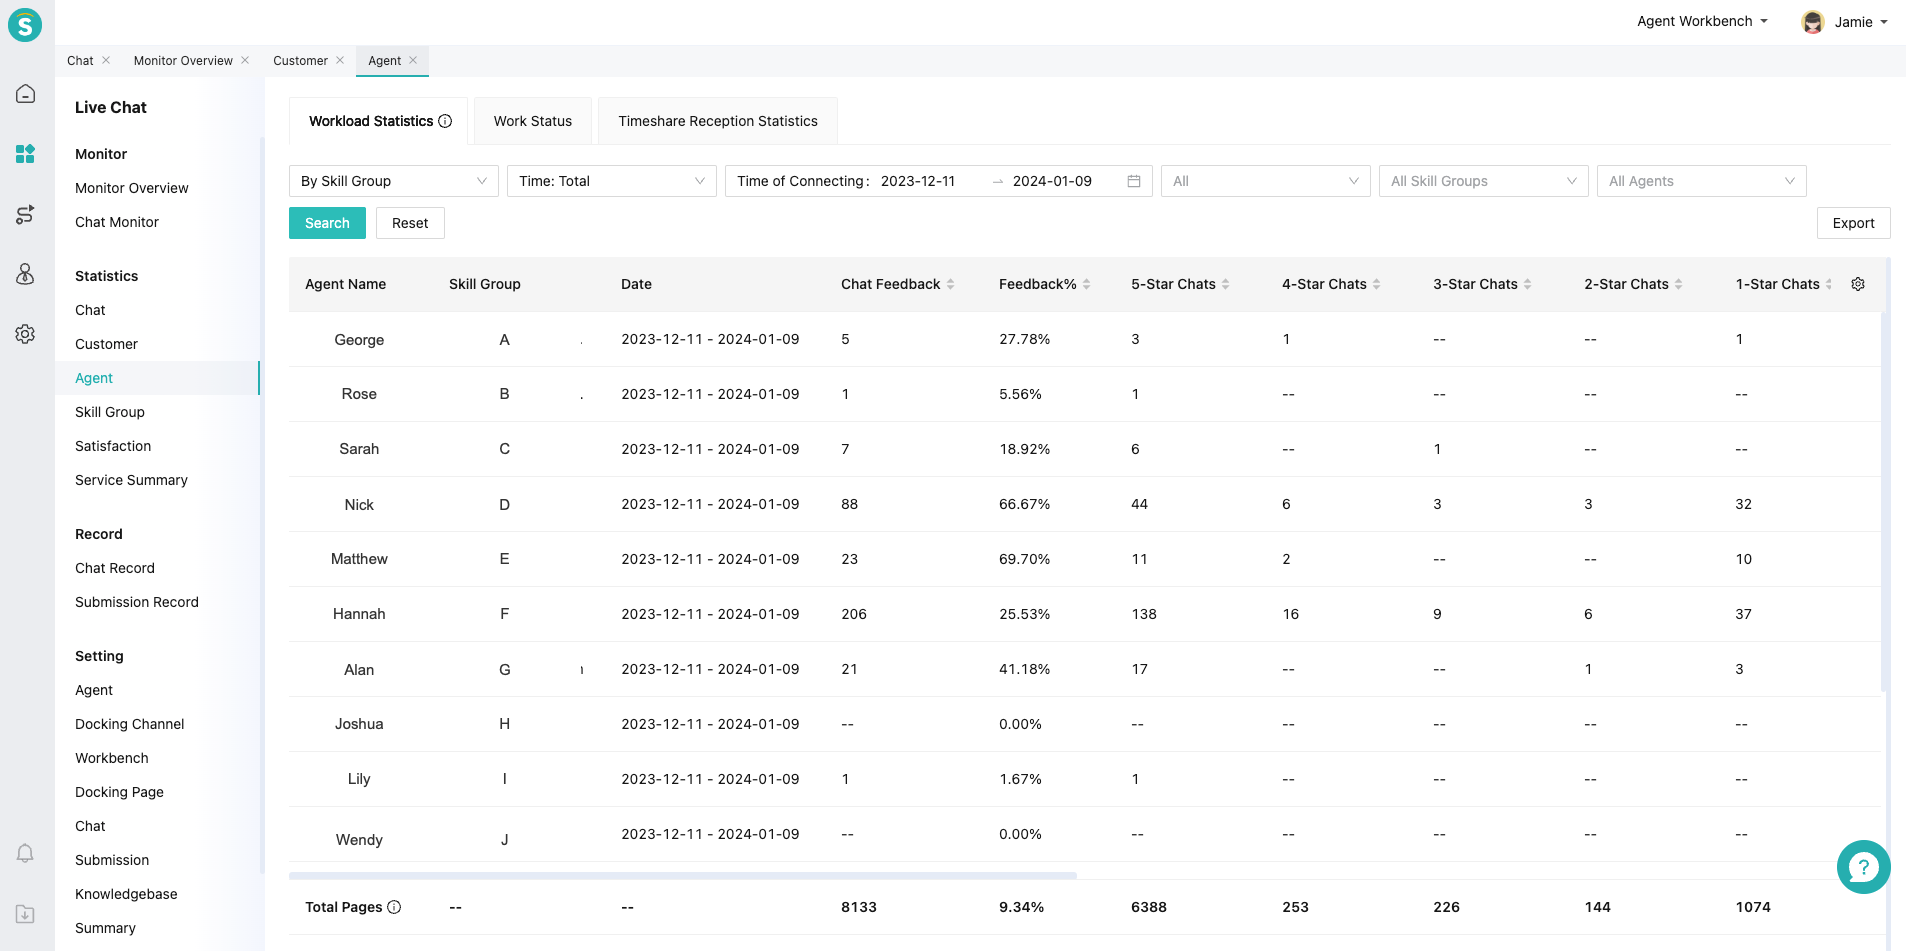Open the table column settings gear

pos(1858,284)
